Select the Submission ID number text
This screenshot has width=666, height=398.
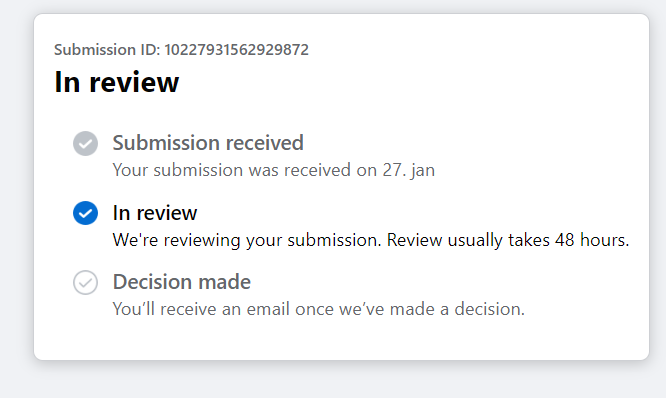(x=237, y=50)
